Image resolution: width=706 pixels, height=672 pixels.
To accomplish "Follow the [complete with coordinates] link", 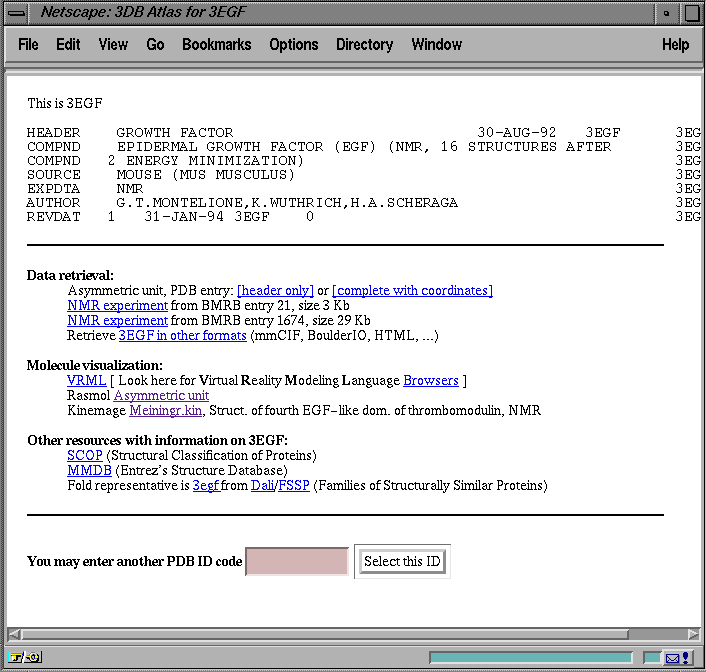I will point(412,291).
